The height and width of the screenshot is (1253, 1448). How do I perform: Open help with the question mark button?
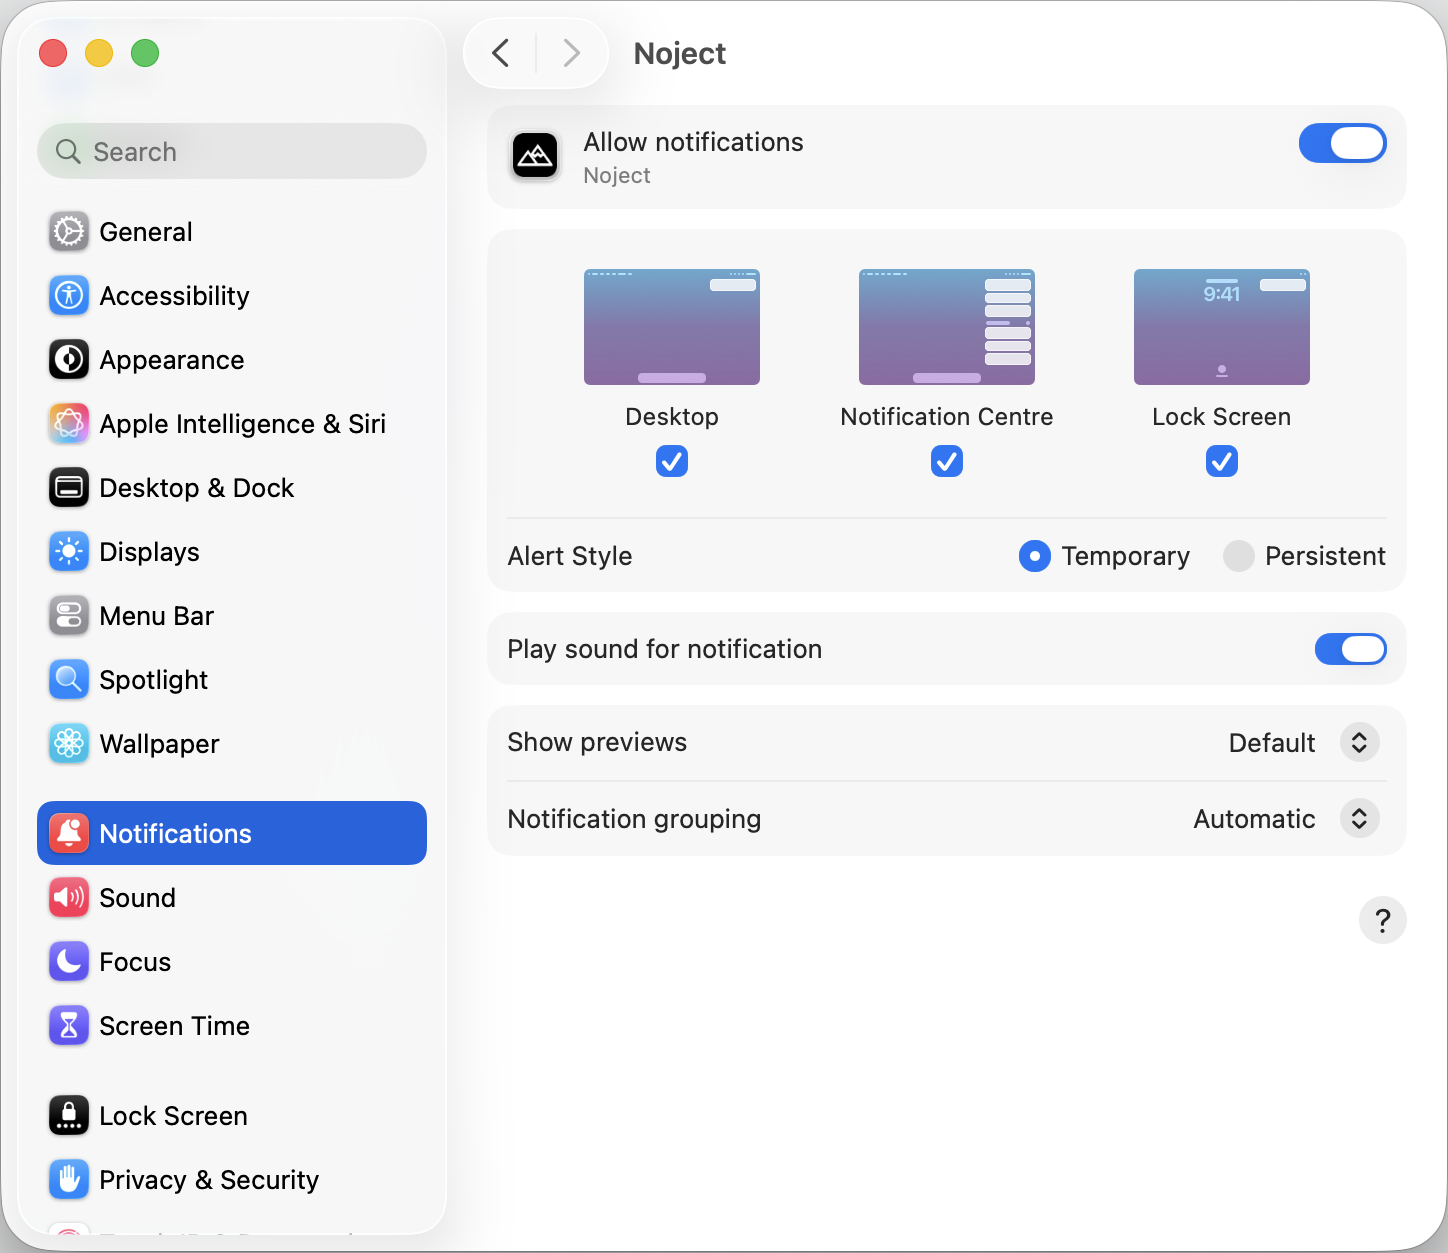(x=1383, y=920)
